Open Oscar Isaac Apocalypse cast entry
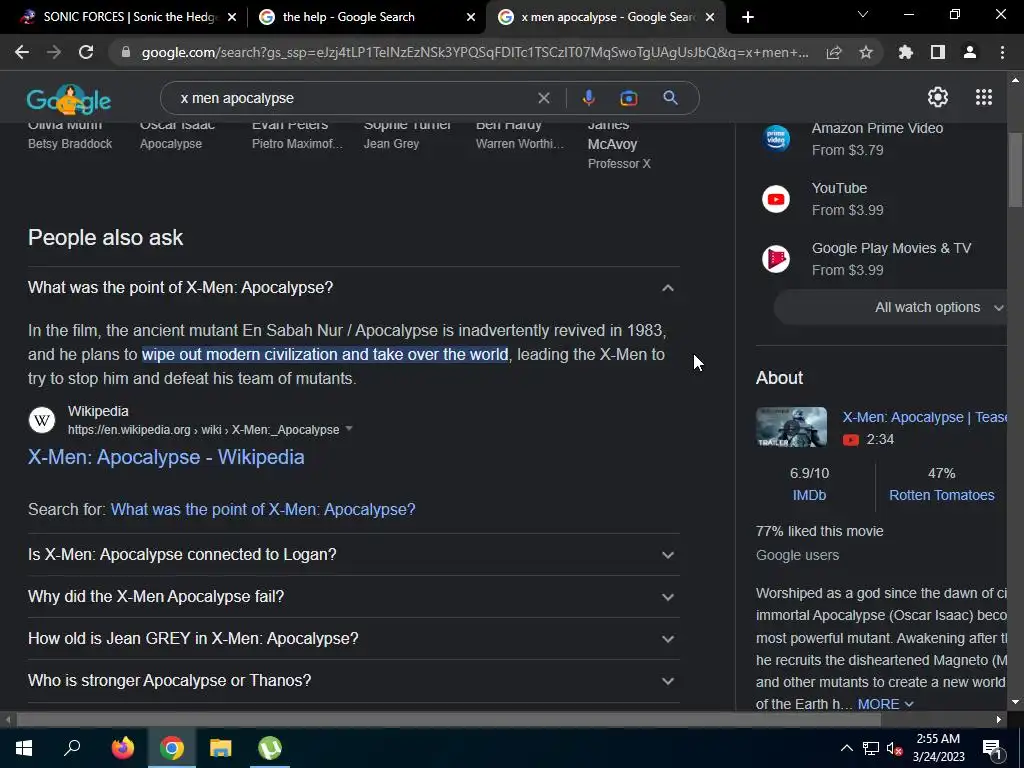 pyautogui.click(x=177, y=134)
